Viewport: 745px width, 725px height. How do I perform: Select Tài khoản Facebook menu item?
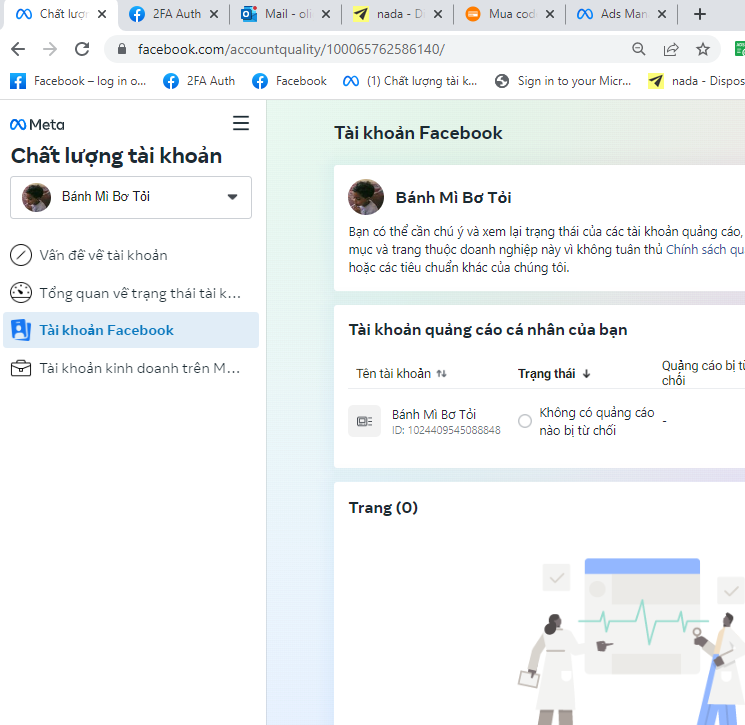click(x=131, y=330)
